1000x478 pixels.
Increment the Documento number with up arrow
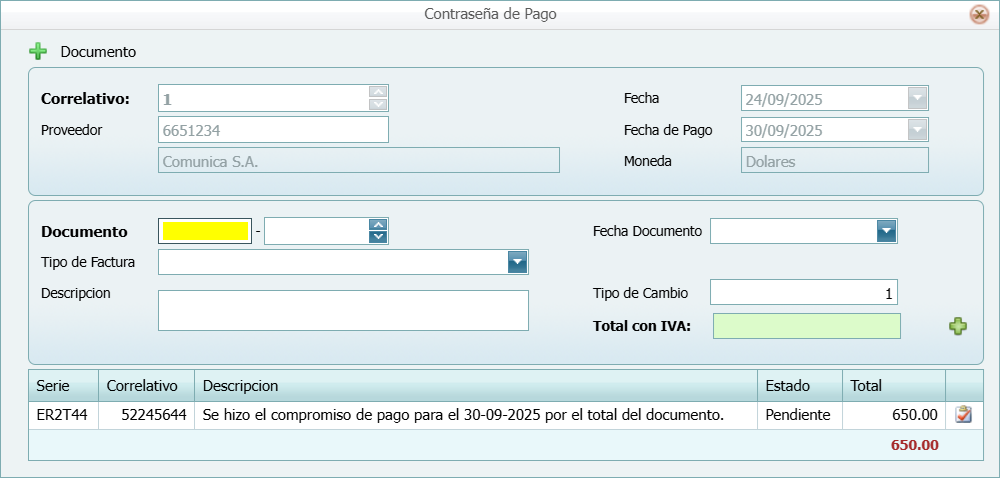pos(378,224)
